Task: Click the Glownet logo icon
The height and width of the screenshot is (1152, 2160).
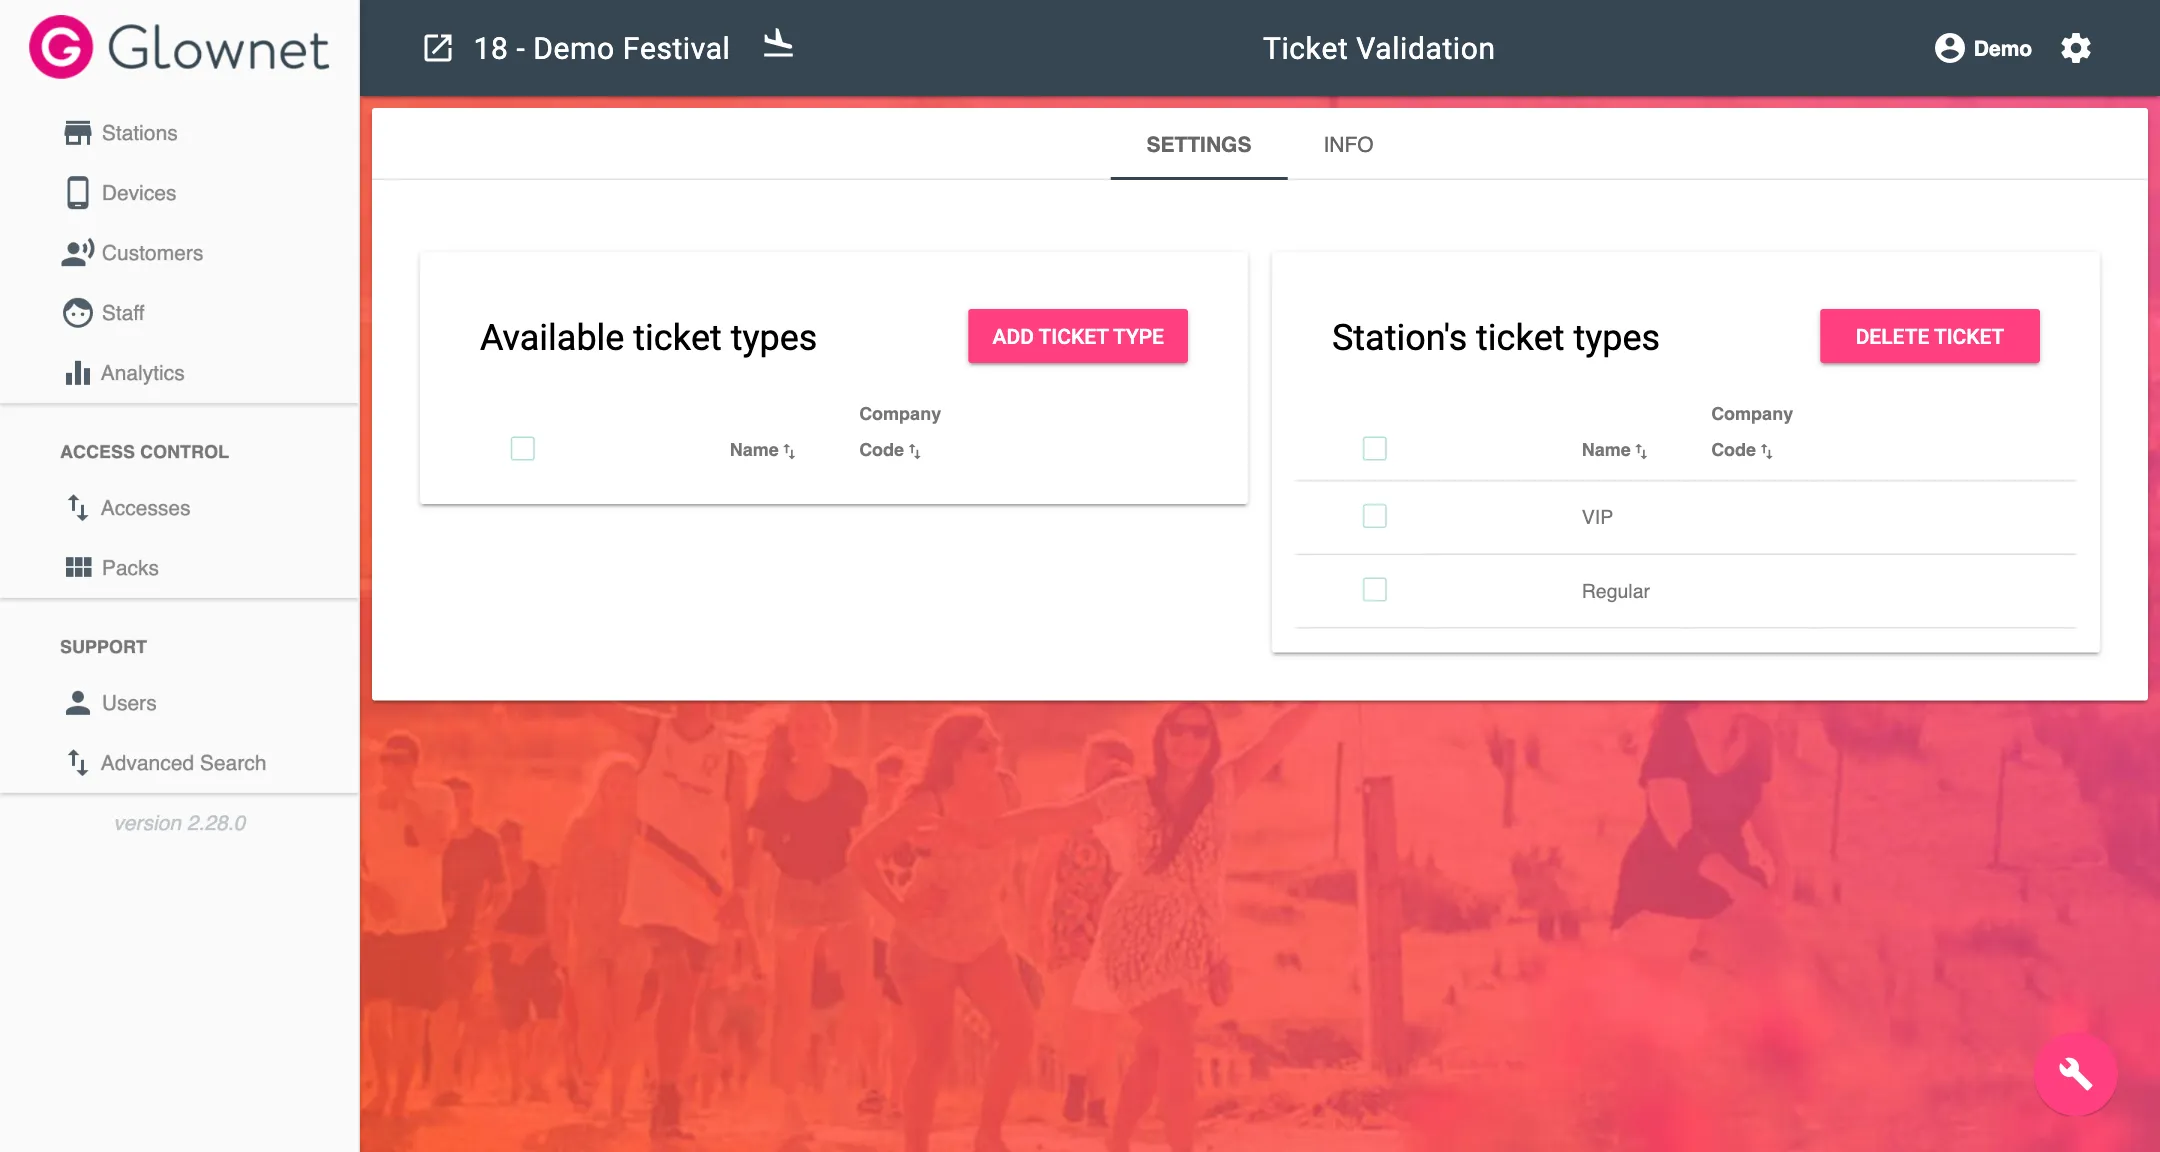Action: tap(61, 47)
